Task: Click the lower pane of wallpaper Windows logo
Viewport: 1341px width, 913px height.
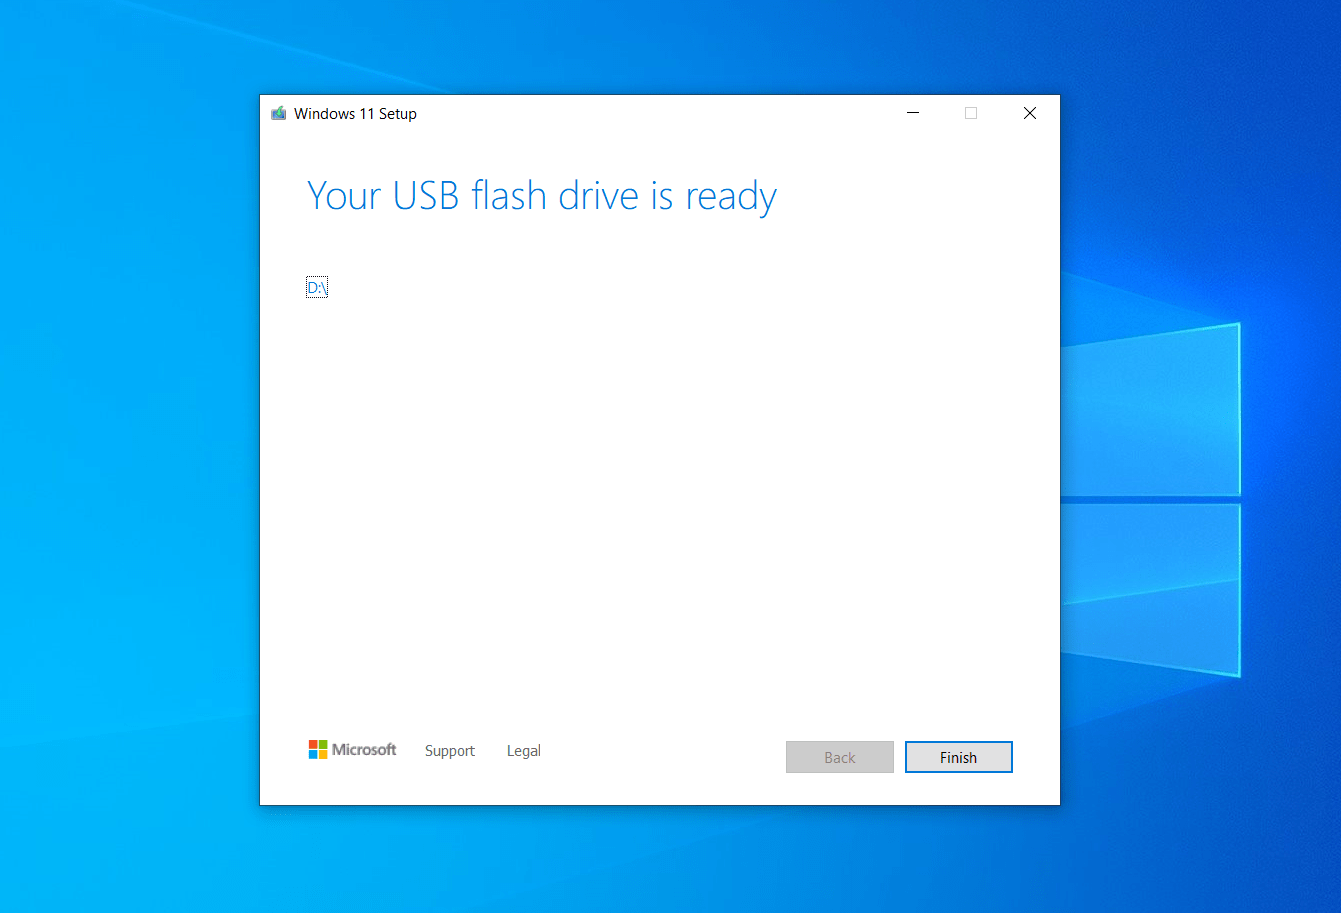Action: [x=1150, y=590]
